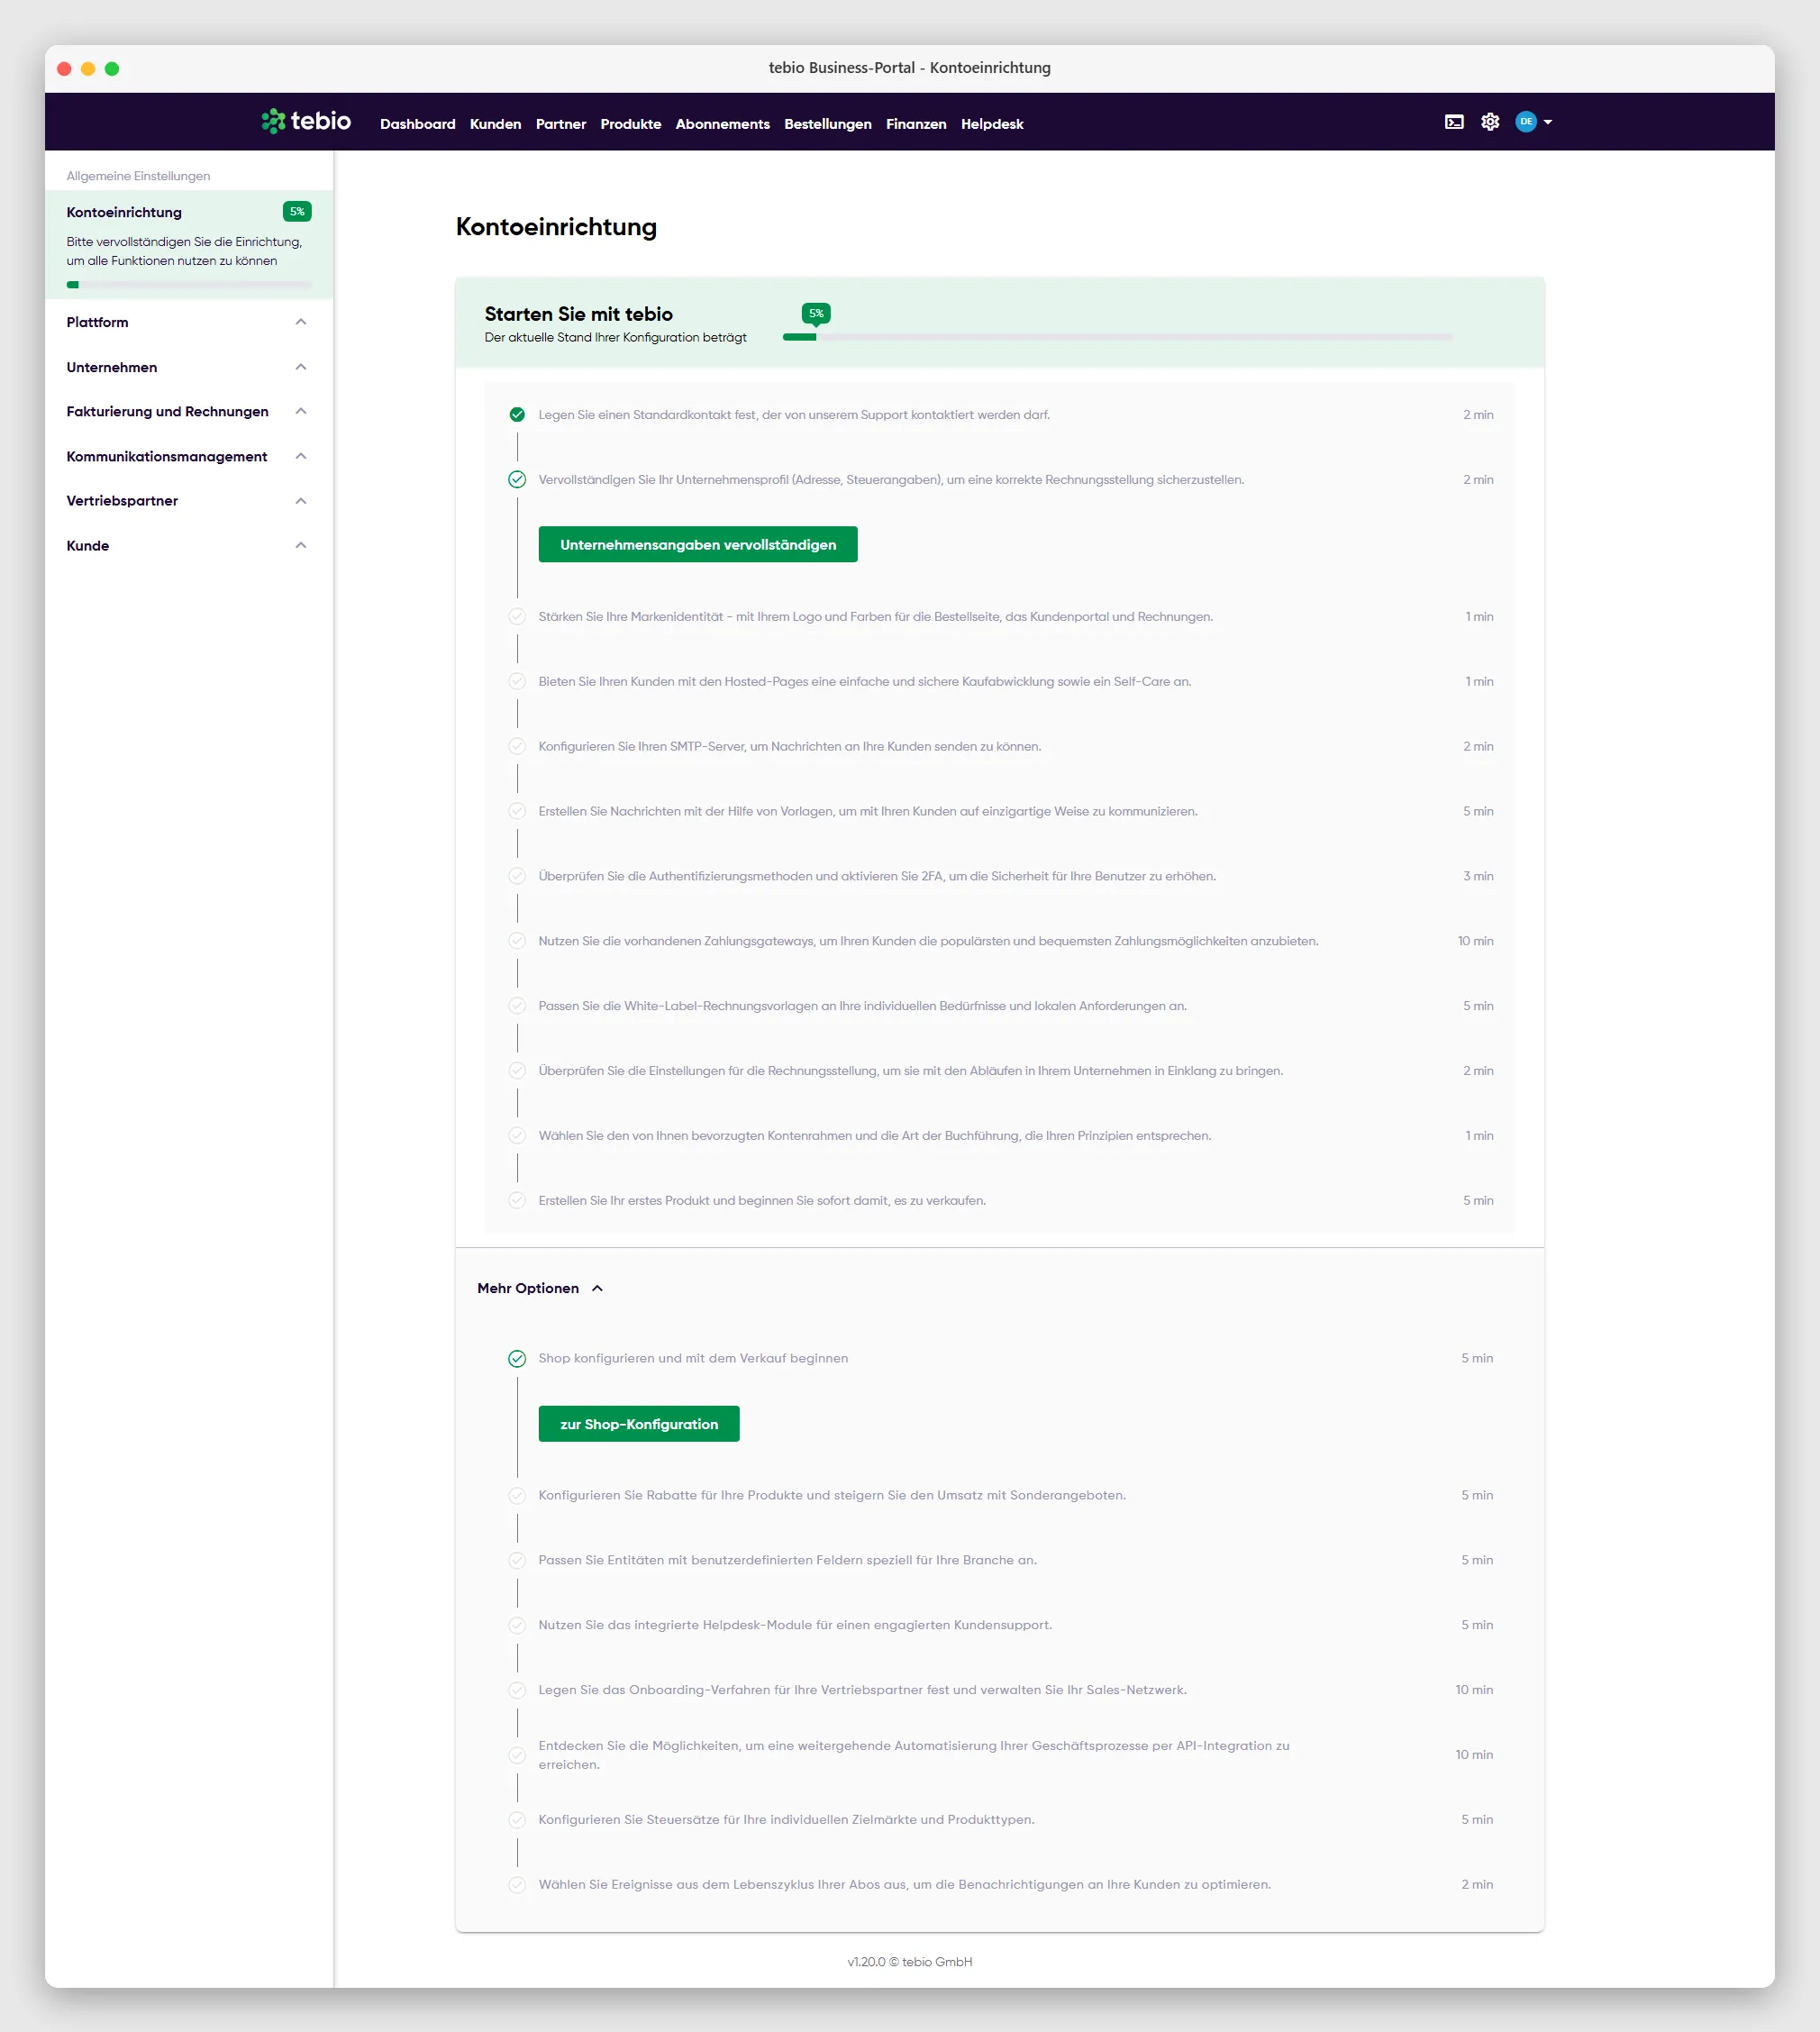Viewport: 1820px width, 2032px height.
Task: Expand Fakturierung und Rechnungen section
Action: pyautogui.click(x=189, y=411)
